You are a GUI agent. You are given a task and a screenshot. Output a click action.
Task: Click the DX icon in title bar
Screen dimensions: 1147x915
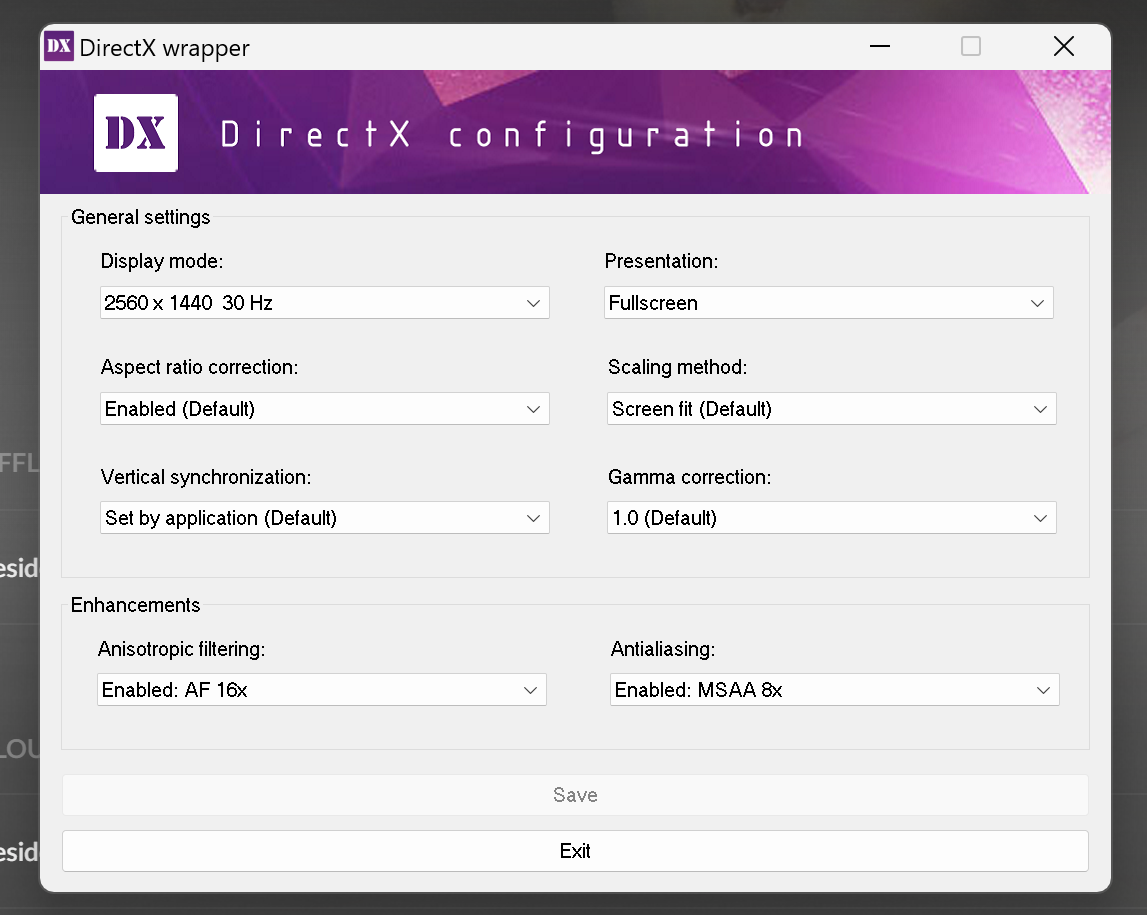[59, 46]
